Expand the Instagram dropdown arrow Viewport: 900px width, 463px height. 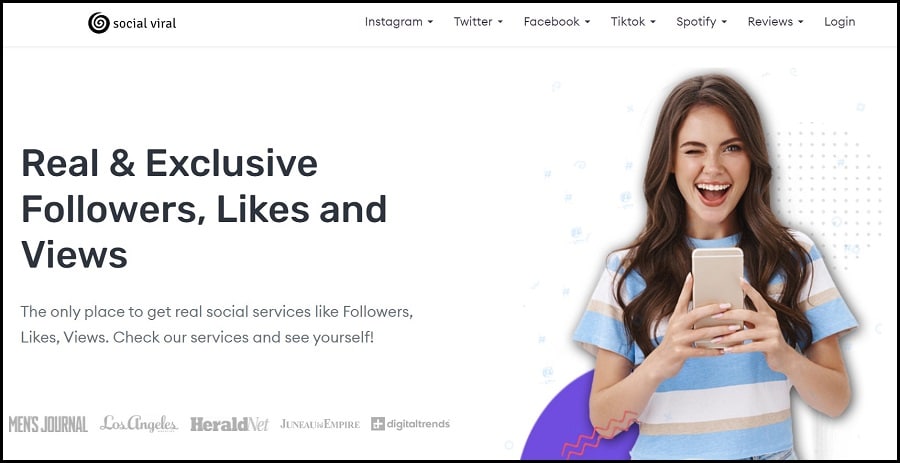[430, 22]
